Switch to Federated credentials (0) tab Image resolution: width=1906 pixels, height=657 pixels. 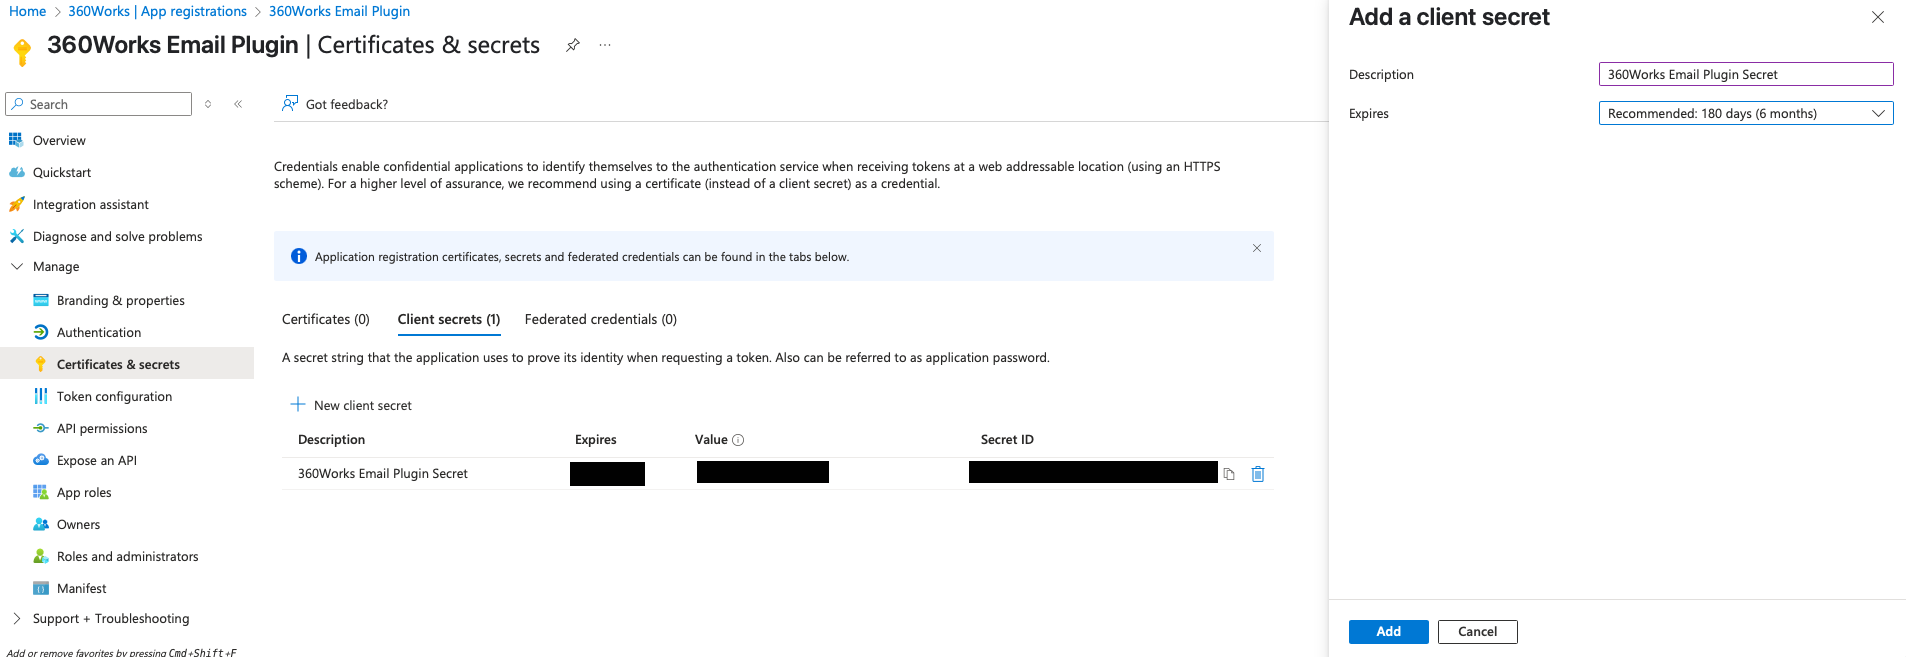(601, 320)
